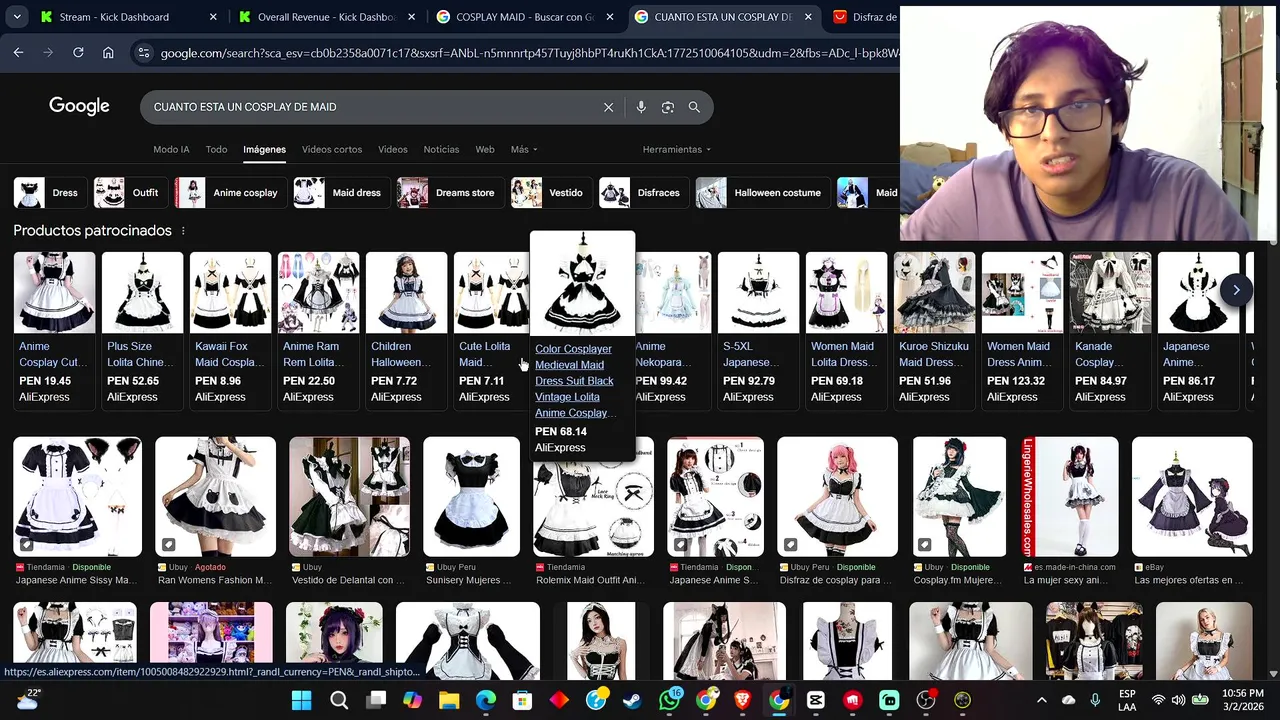1280x720 pixels.
Task: Open the site info icon in address bar
Action: (143, 53)
